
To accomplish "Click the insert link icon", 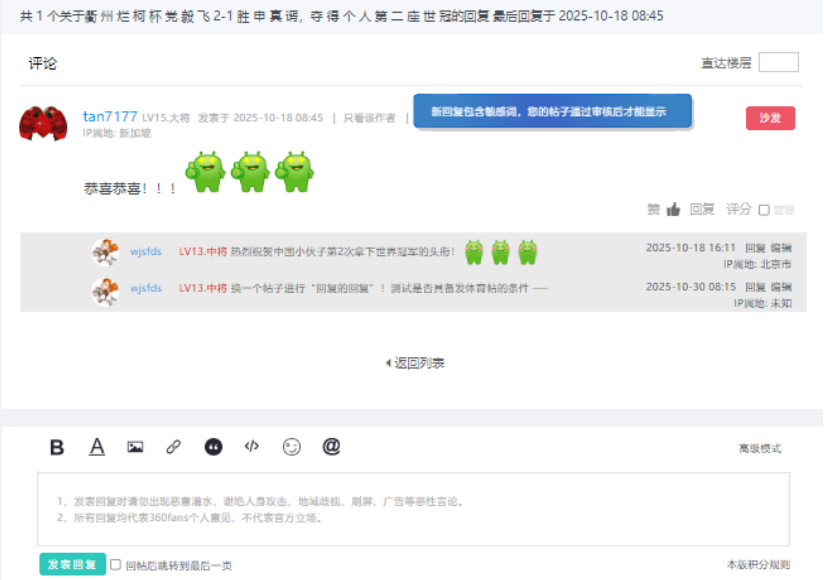I will pyautogui.click(x=174, y=447).
